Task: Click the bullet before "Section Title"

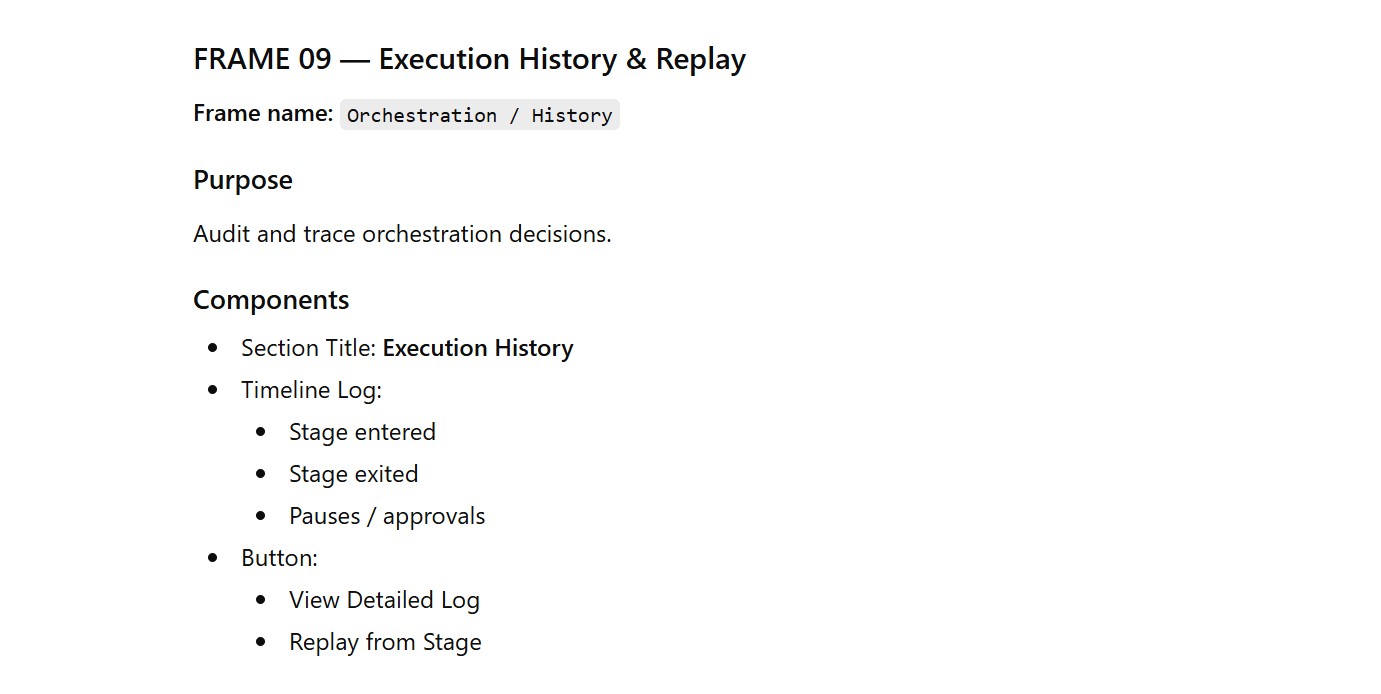Action: tap(213, 348)
